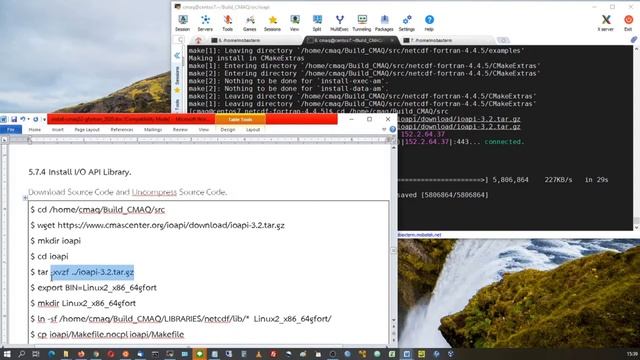Click the '$ cp ioapi/Makefile.nocpl ioapi/Makefile' line
This screenshot has height=360, width=640.
click(x=107, y=334)
